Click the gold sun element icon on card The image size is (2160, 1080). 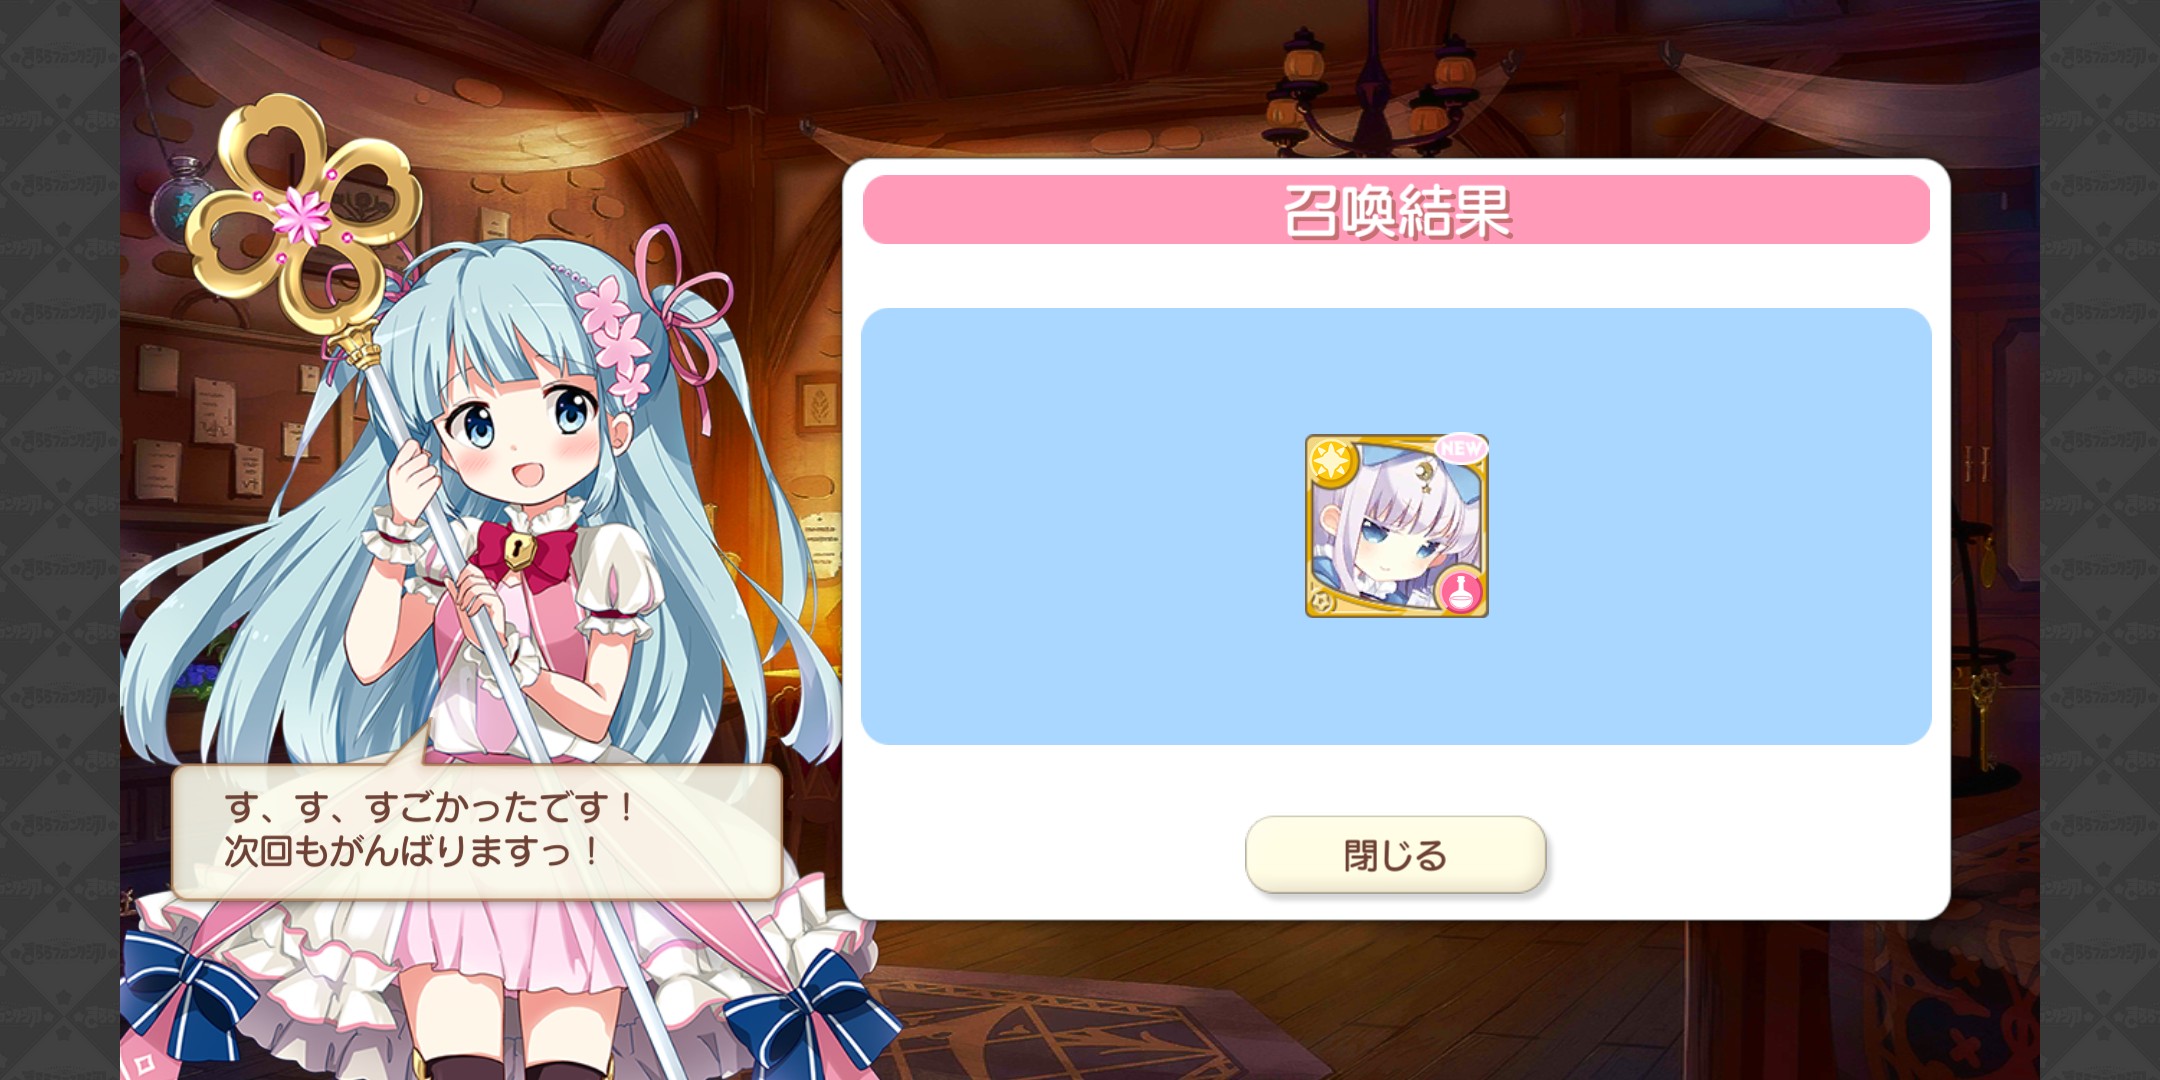(x=1332, y=461)
